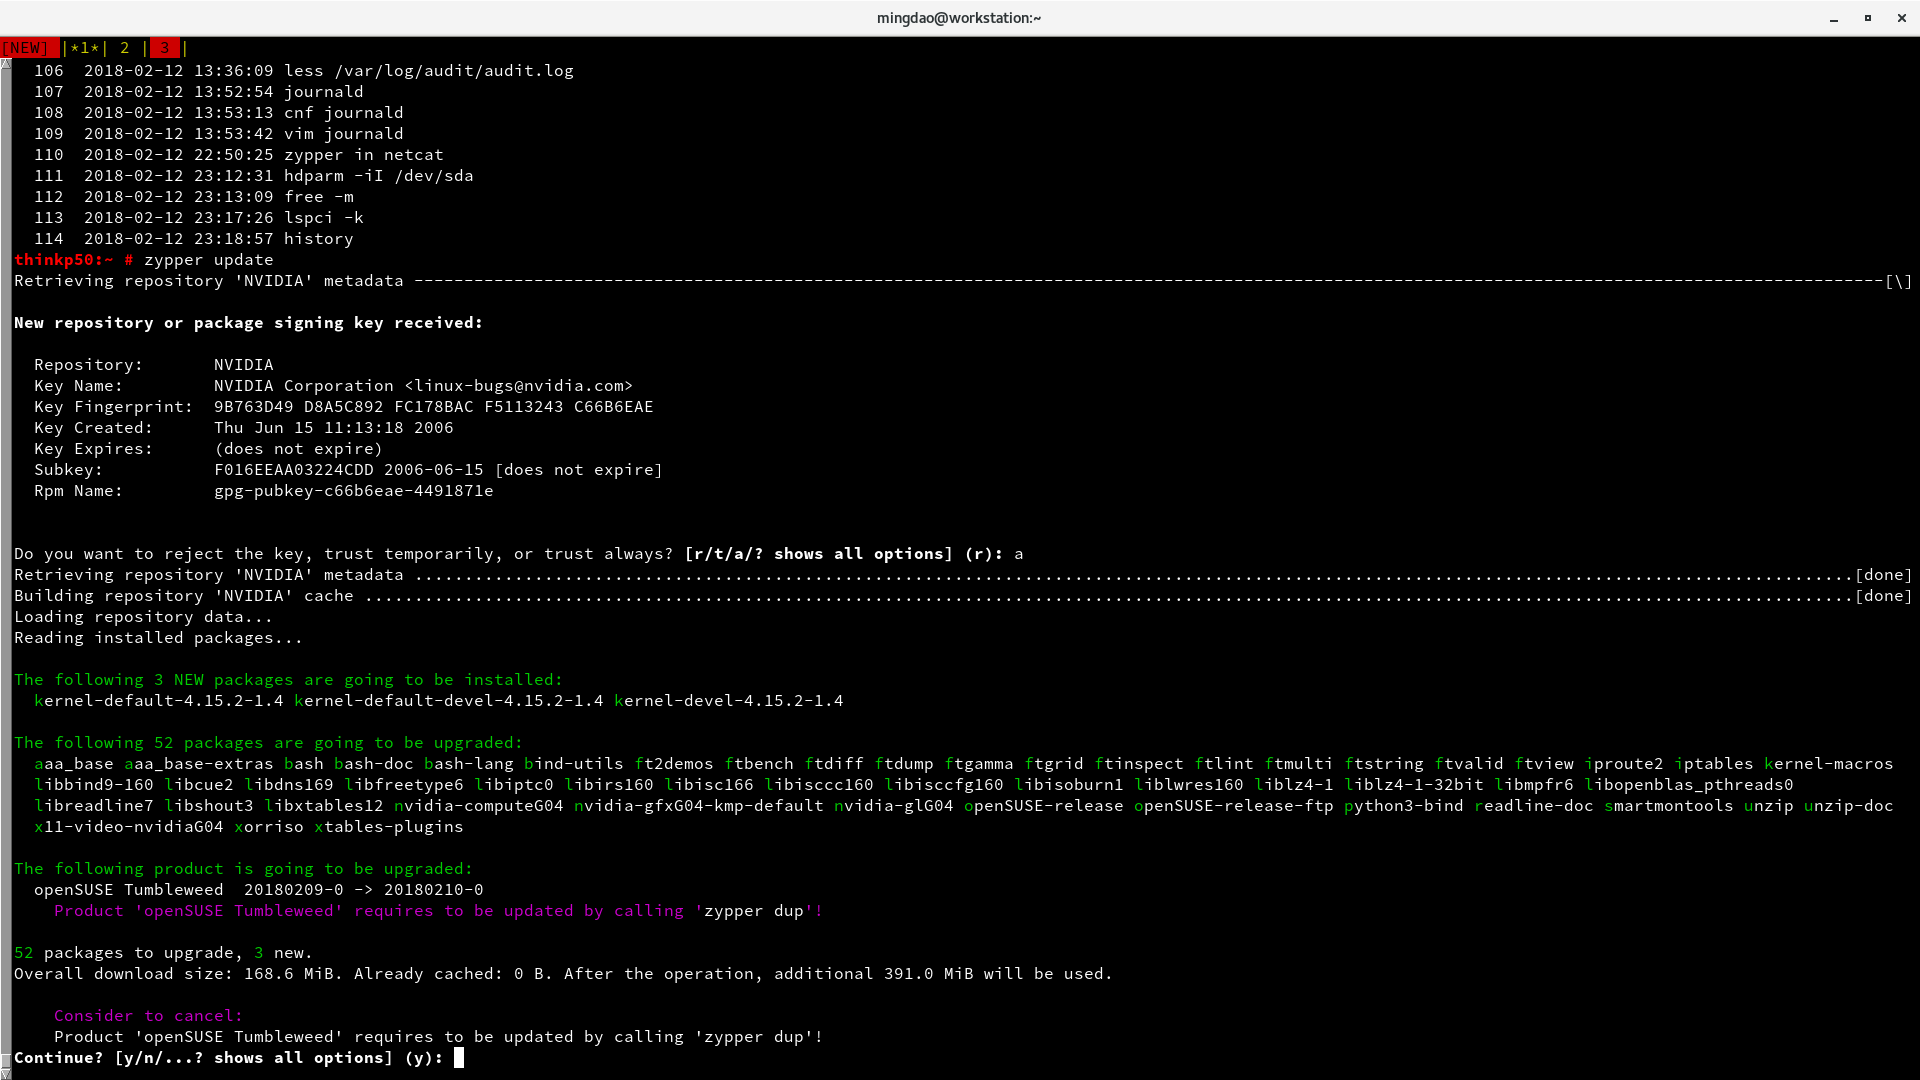Viewport: 1920px width, 1080px height.
Task: Click history line 'hdparm -iI /dev/sda'
Action: click(x=379, y=176)
